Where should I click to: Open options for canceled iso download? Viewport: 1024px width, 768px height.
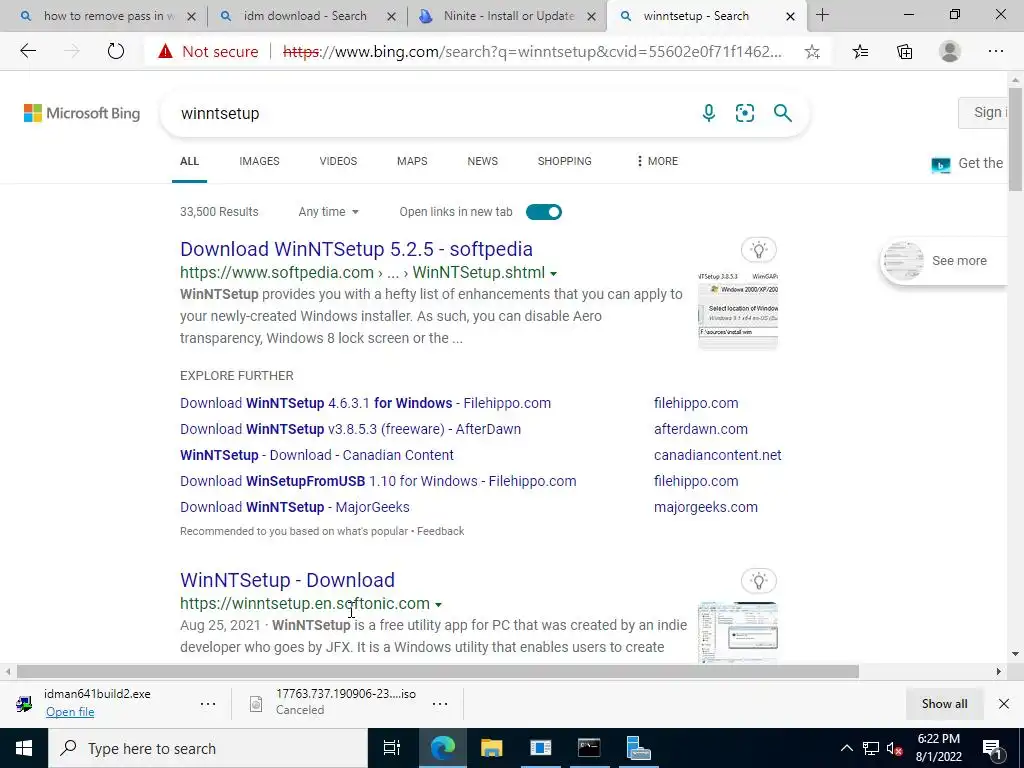tap(440, 703)
